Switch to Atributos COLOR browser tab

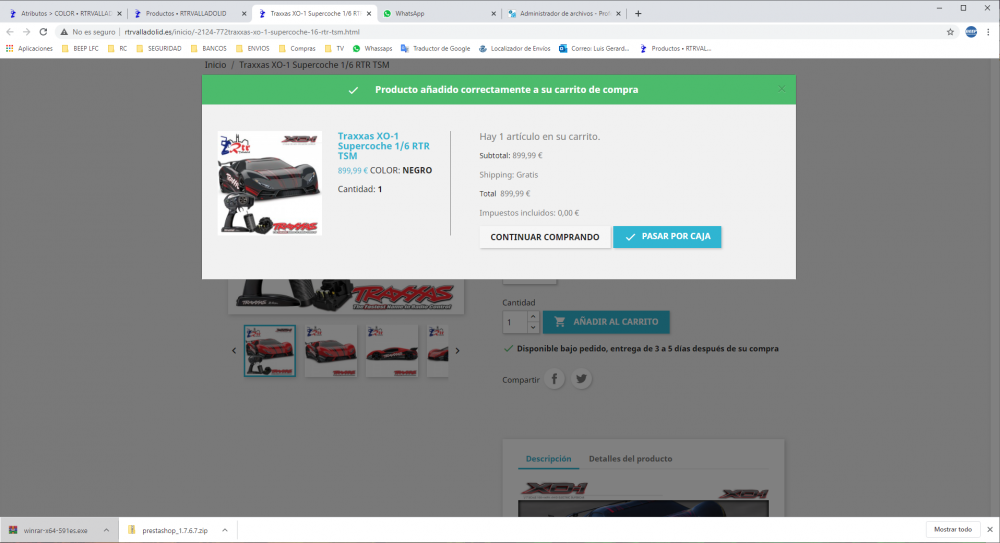click(66, 13)
